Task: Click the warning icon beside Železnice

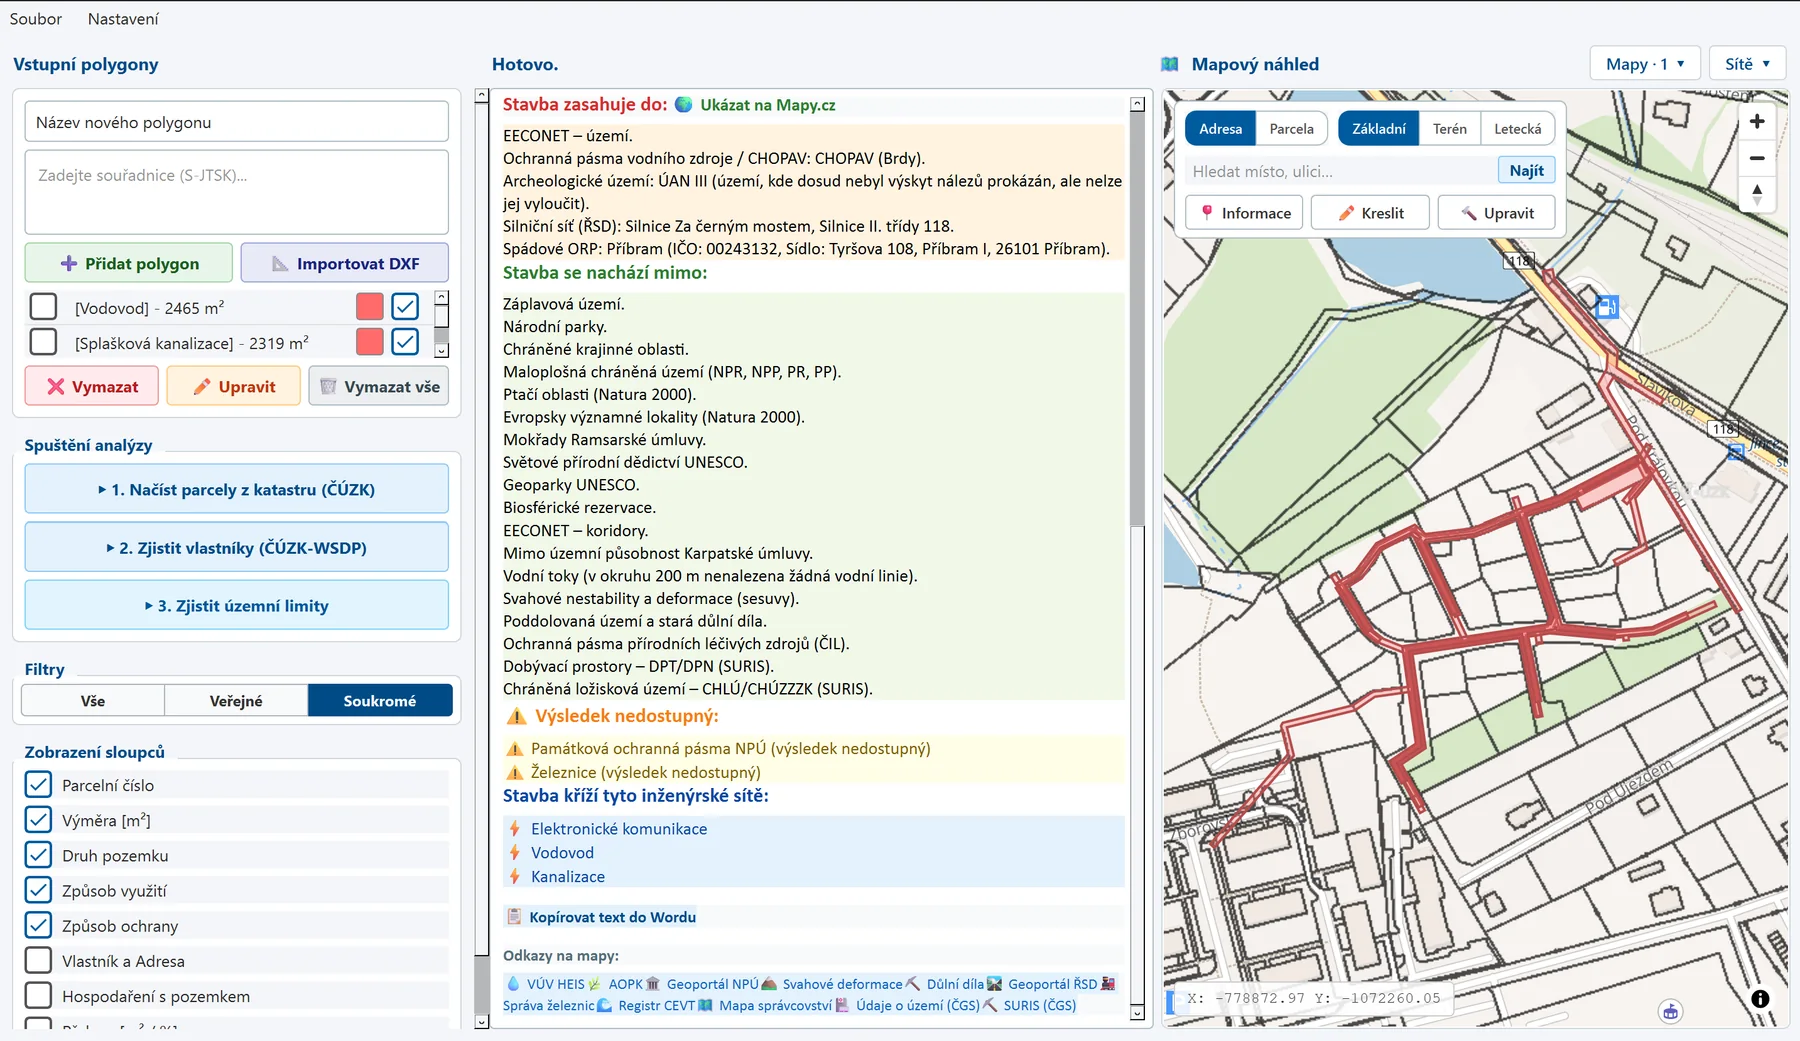Action: pyautogui.click(x=515, y=772)
